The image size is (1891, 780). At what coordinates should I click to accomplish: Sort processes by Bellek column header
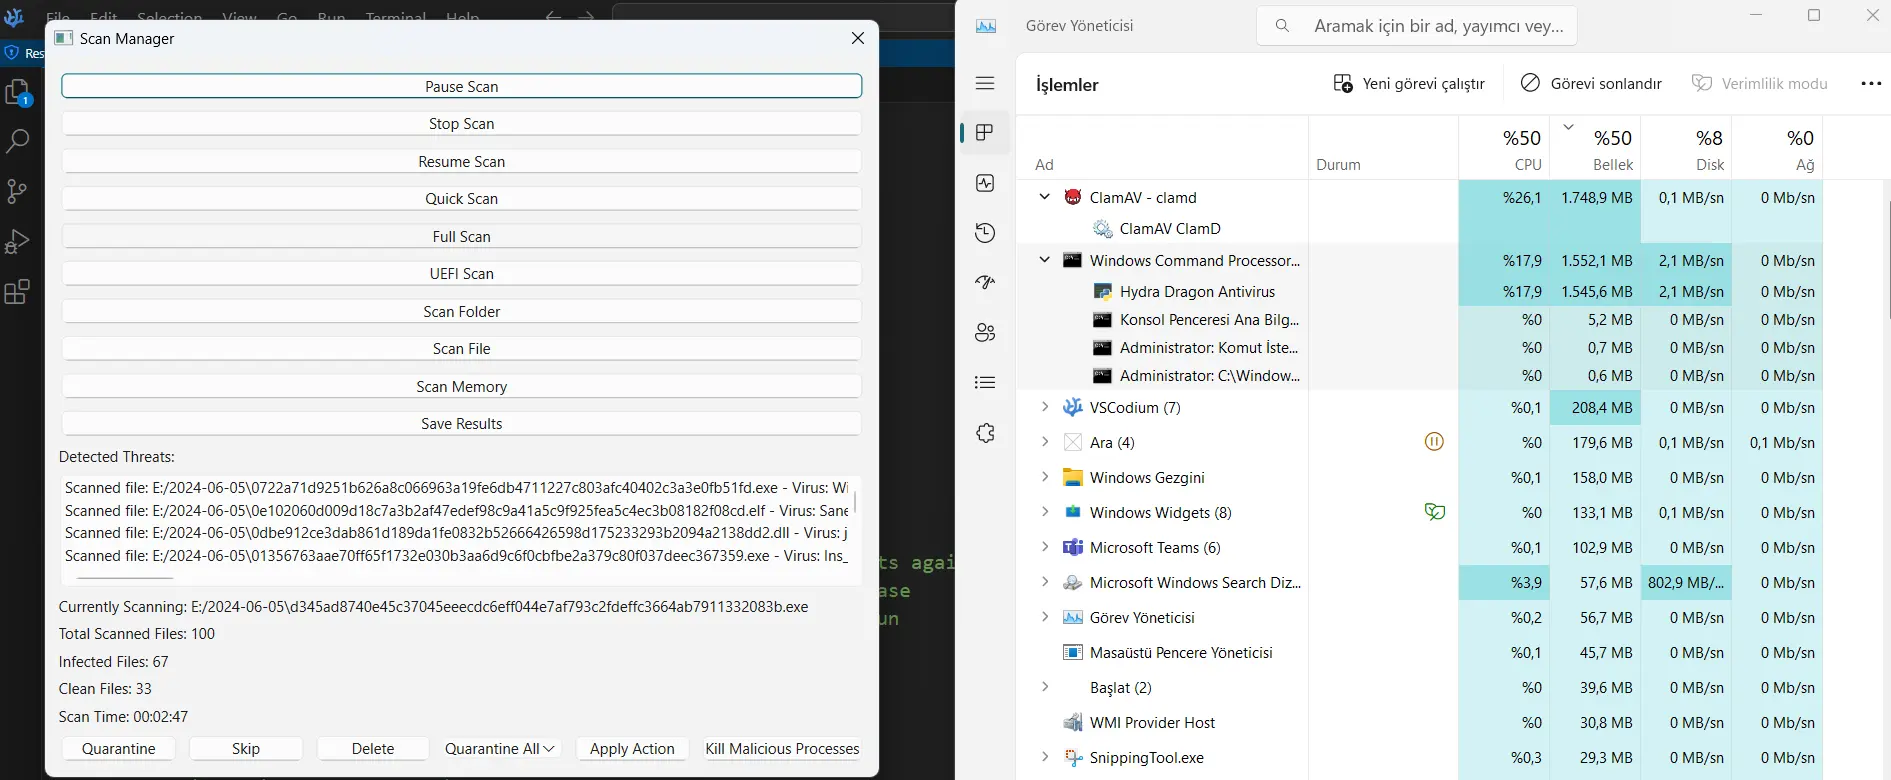(1596, 148)
